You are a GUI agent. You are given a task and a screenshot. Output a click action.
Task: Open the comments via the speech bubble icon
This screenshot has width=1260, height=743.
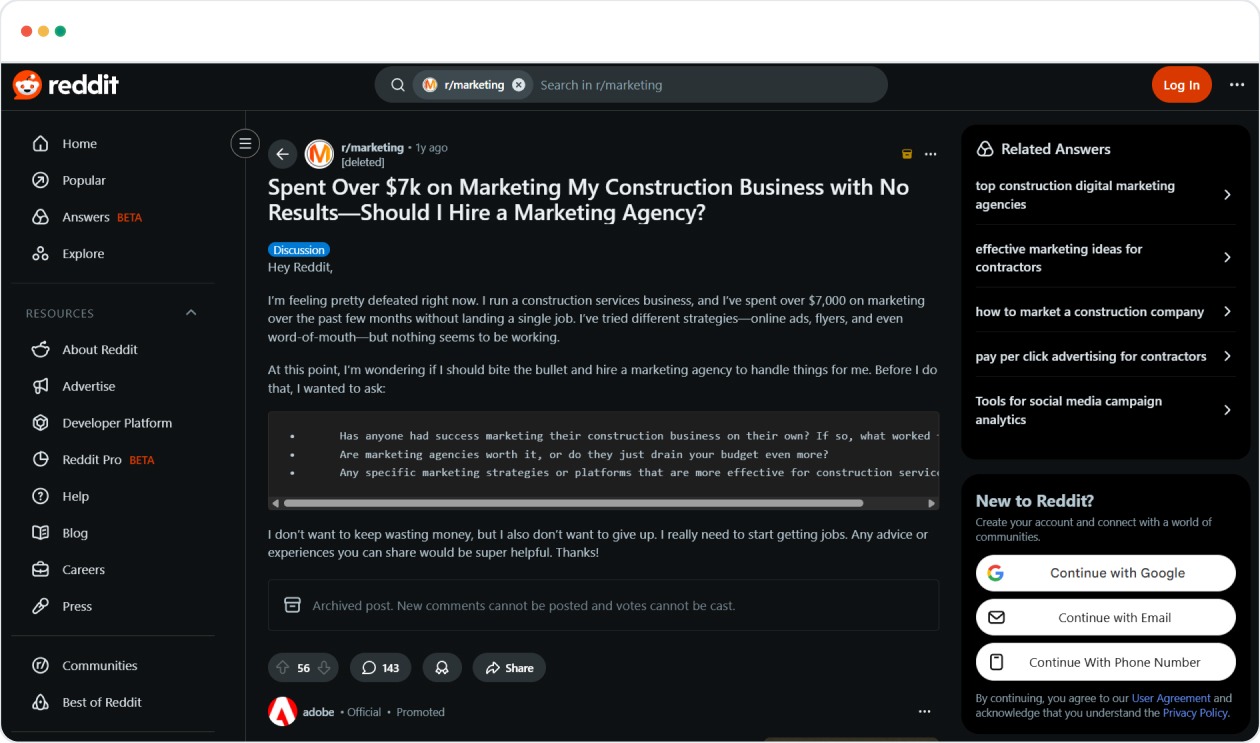pyautogui.click(x=368, y=667)
